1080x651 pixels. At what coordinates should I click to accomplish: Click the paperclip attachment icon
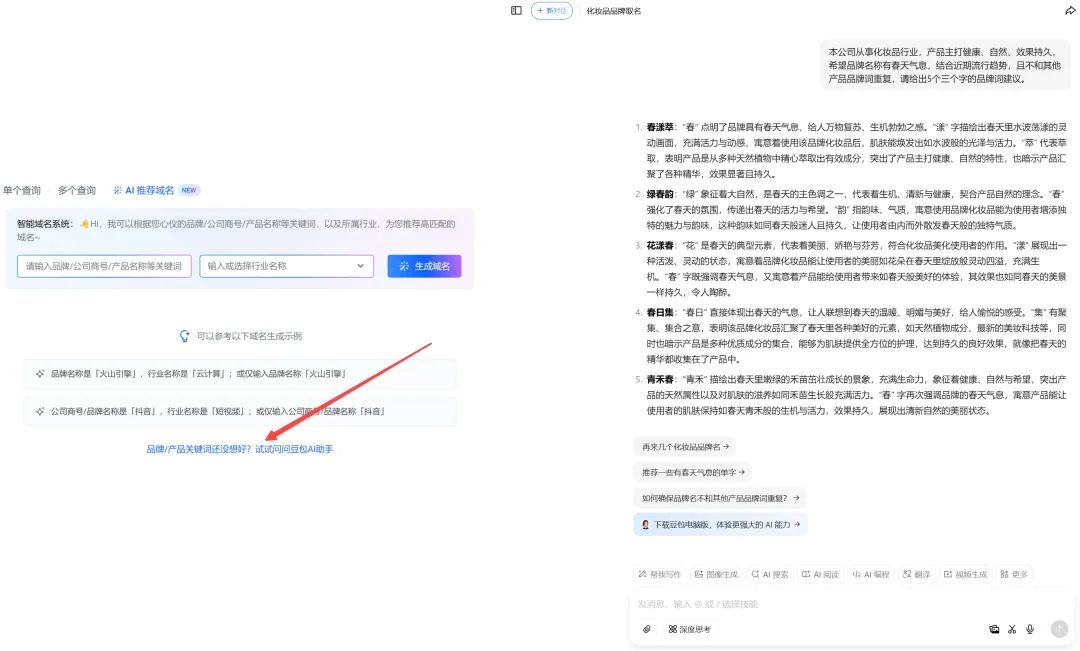pyautogui.click(x=646, y=629)
